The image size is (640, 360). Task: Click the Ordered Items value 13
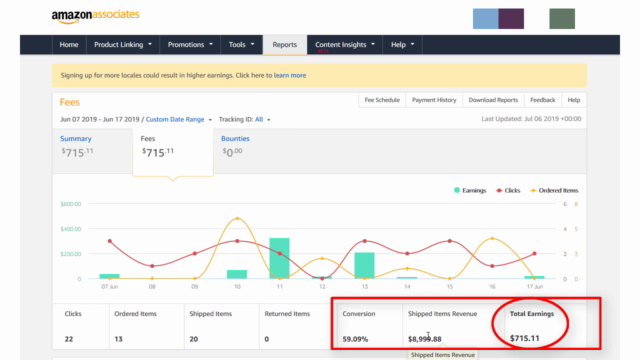click(x=118, y=339)
